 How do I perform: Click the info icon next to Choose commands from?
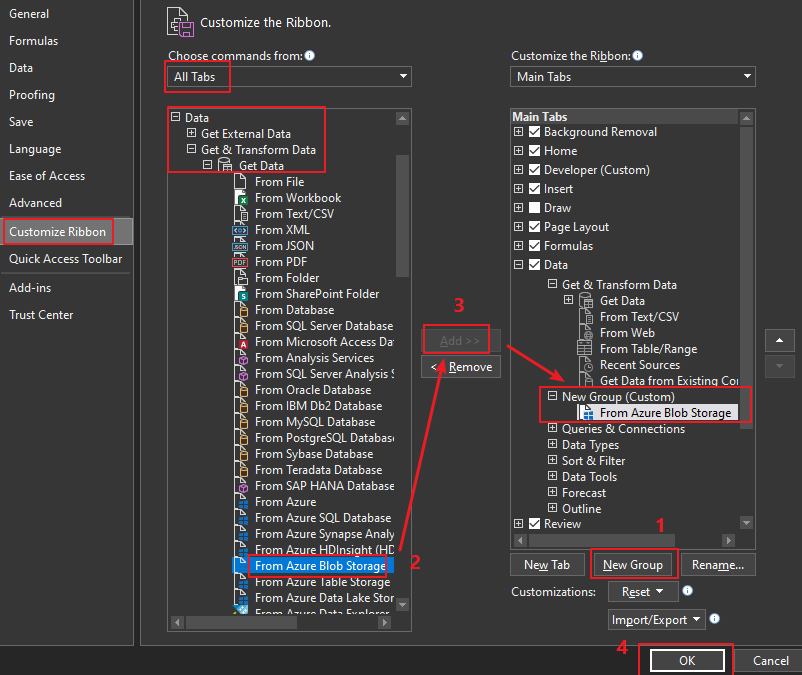(x=309, y=56)
